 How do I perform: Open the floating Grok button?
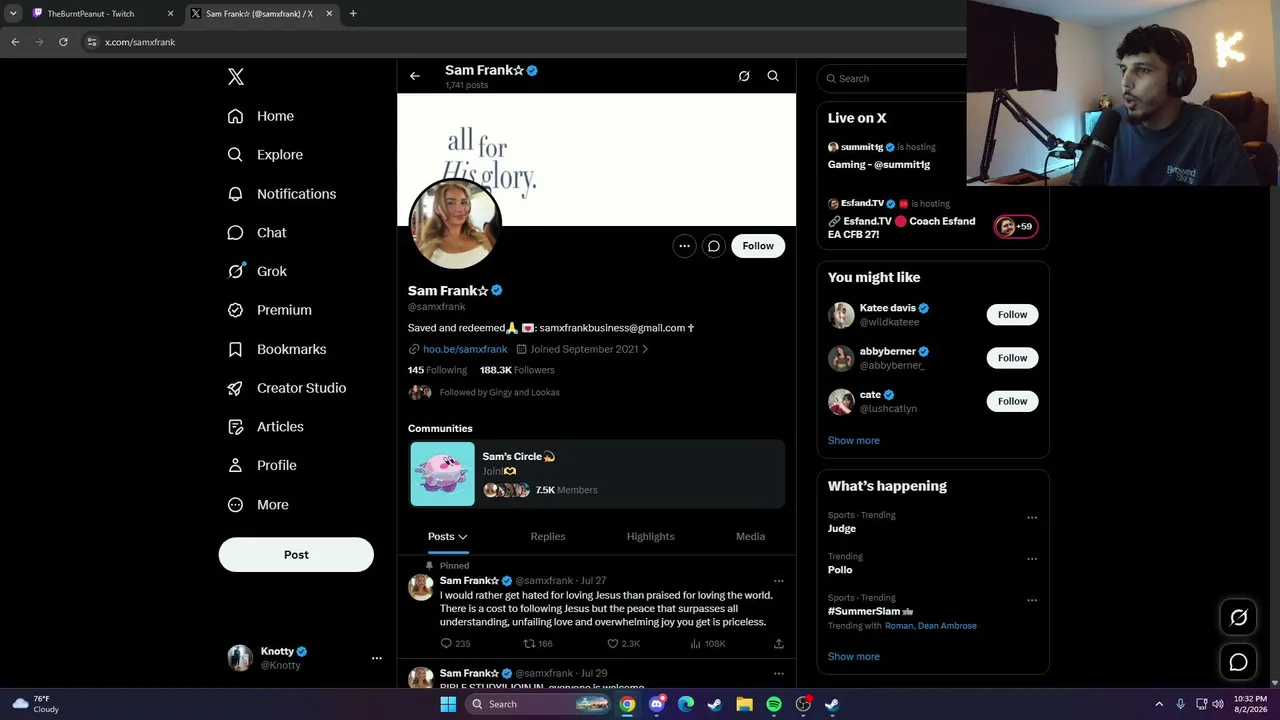tap(1239, 618)
